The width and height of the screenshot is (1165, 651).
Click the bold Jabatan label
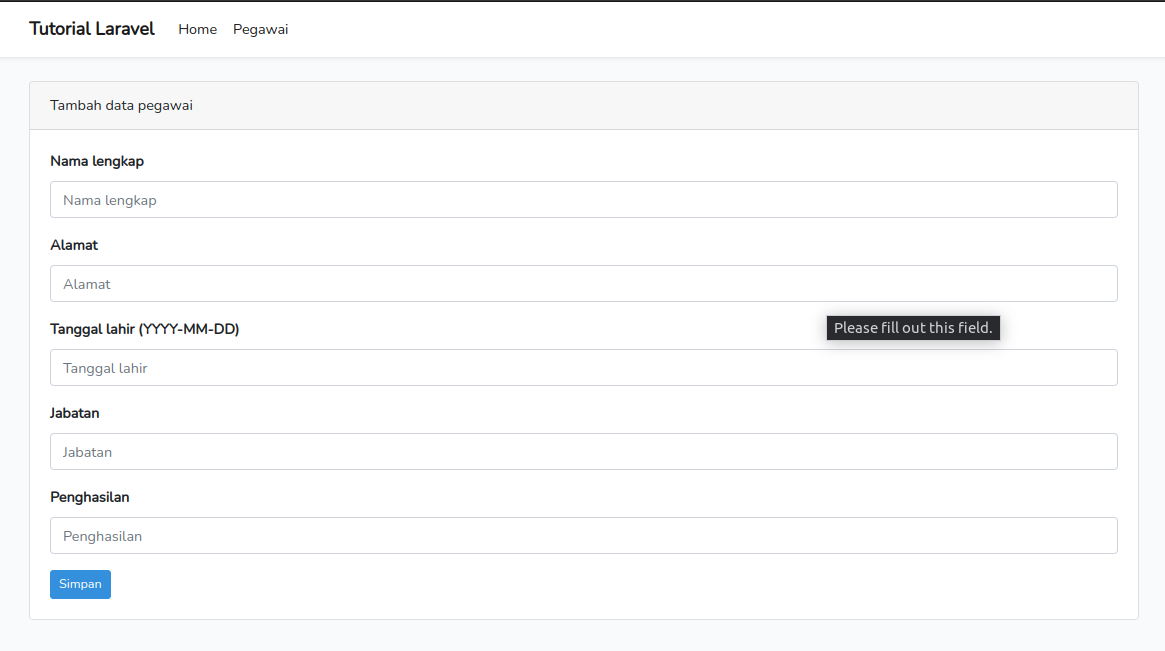pos(75,413)
